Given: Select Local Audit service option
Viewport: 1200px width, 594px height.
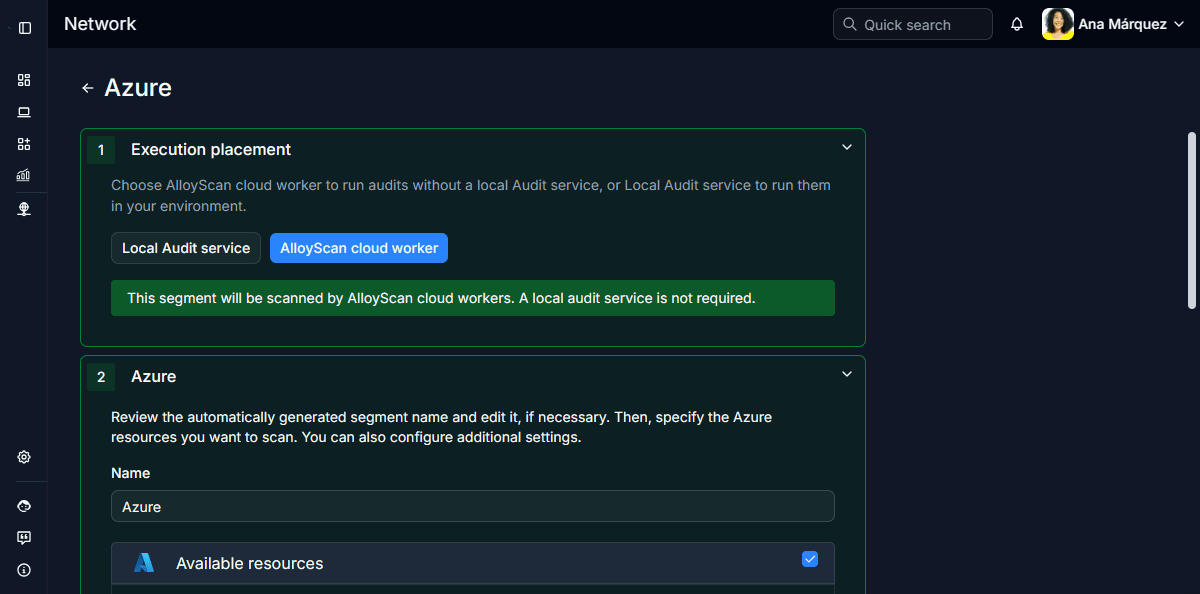Looking at the screenshot, I should point(186,248).
